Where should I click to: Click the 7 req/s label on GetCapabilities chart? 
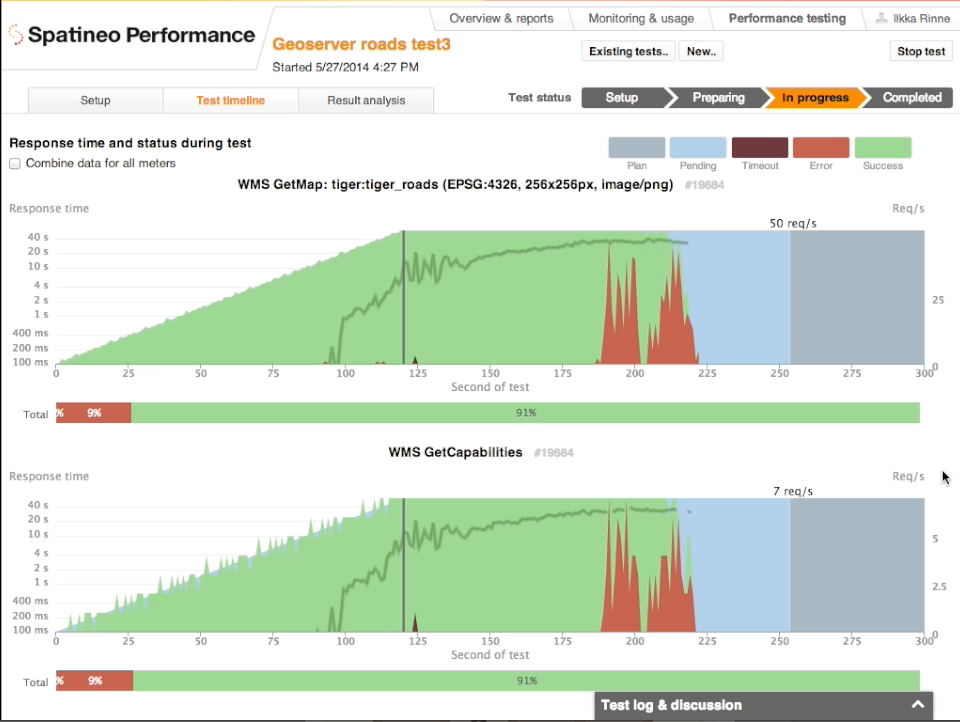pos(793,491)
